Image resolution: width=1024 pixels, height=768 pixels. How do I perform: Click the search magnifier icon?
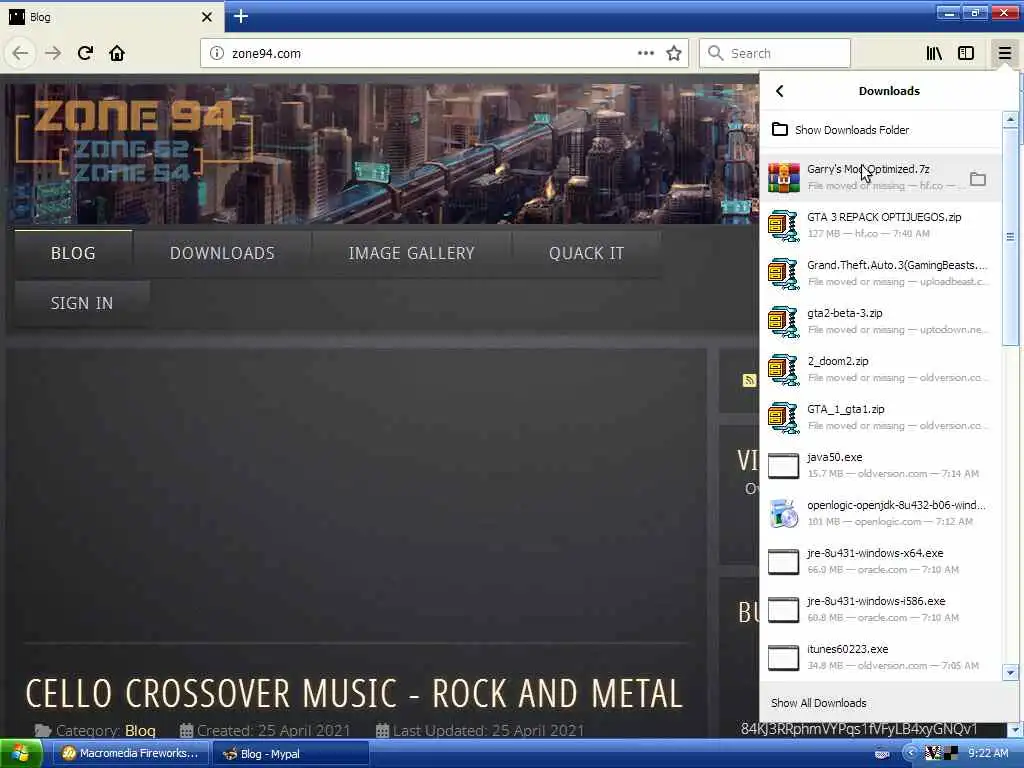(x=716, y=54)
